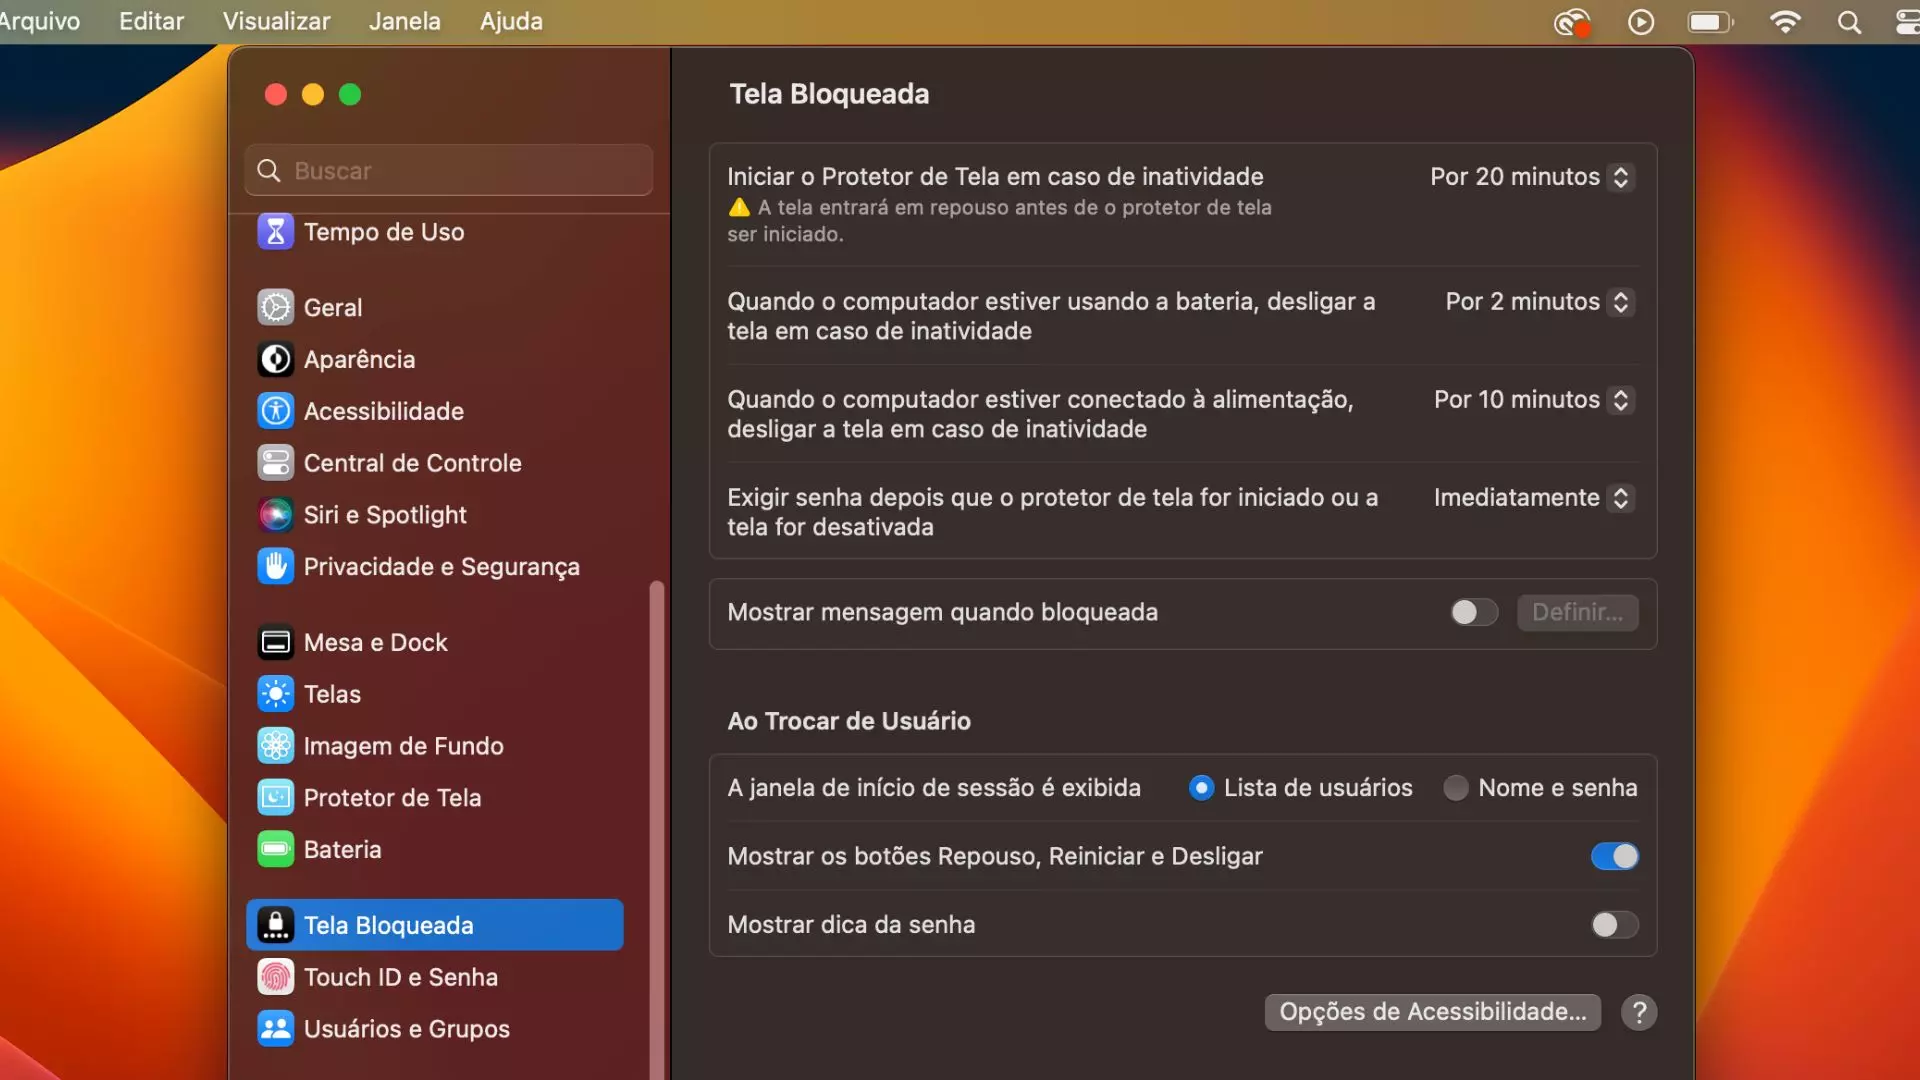Change Imediatamente password requirement setting
1920x1080 pixels.
click(x=1532, y=498)
